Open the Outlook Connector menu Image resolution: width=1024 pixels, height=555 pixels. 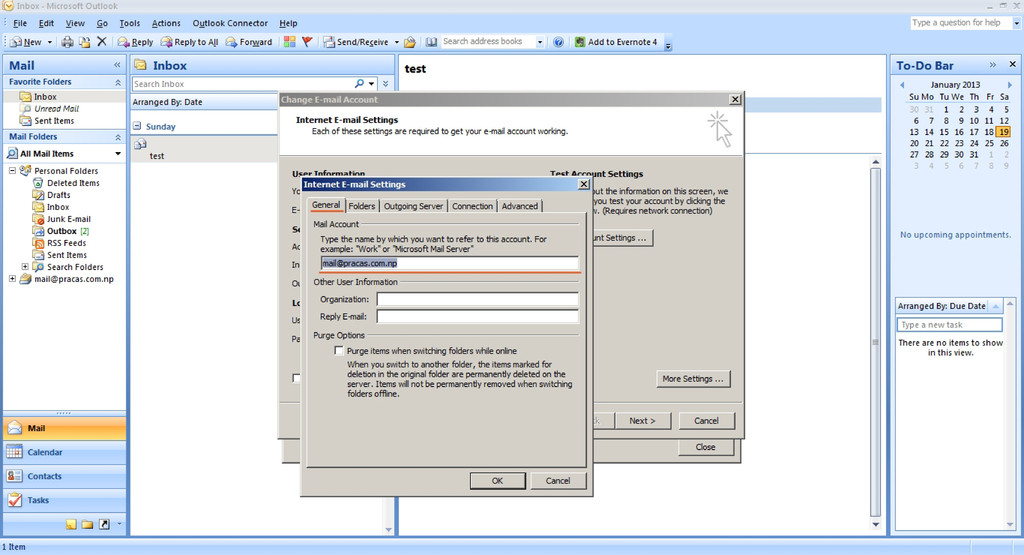(230, 23)
